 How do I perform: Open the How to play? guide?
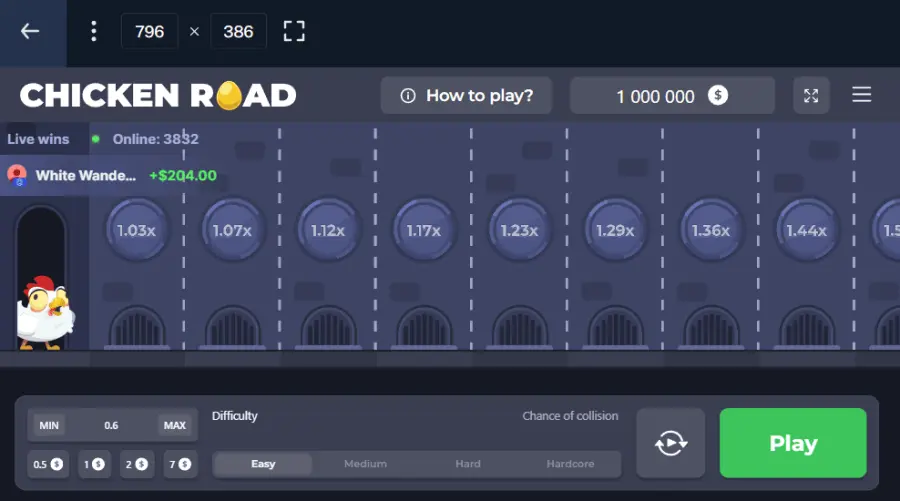click(x=466, y=96)
